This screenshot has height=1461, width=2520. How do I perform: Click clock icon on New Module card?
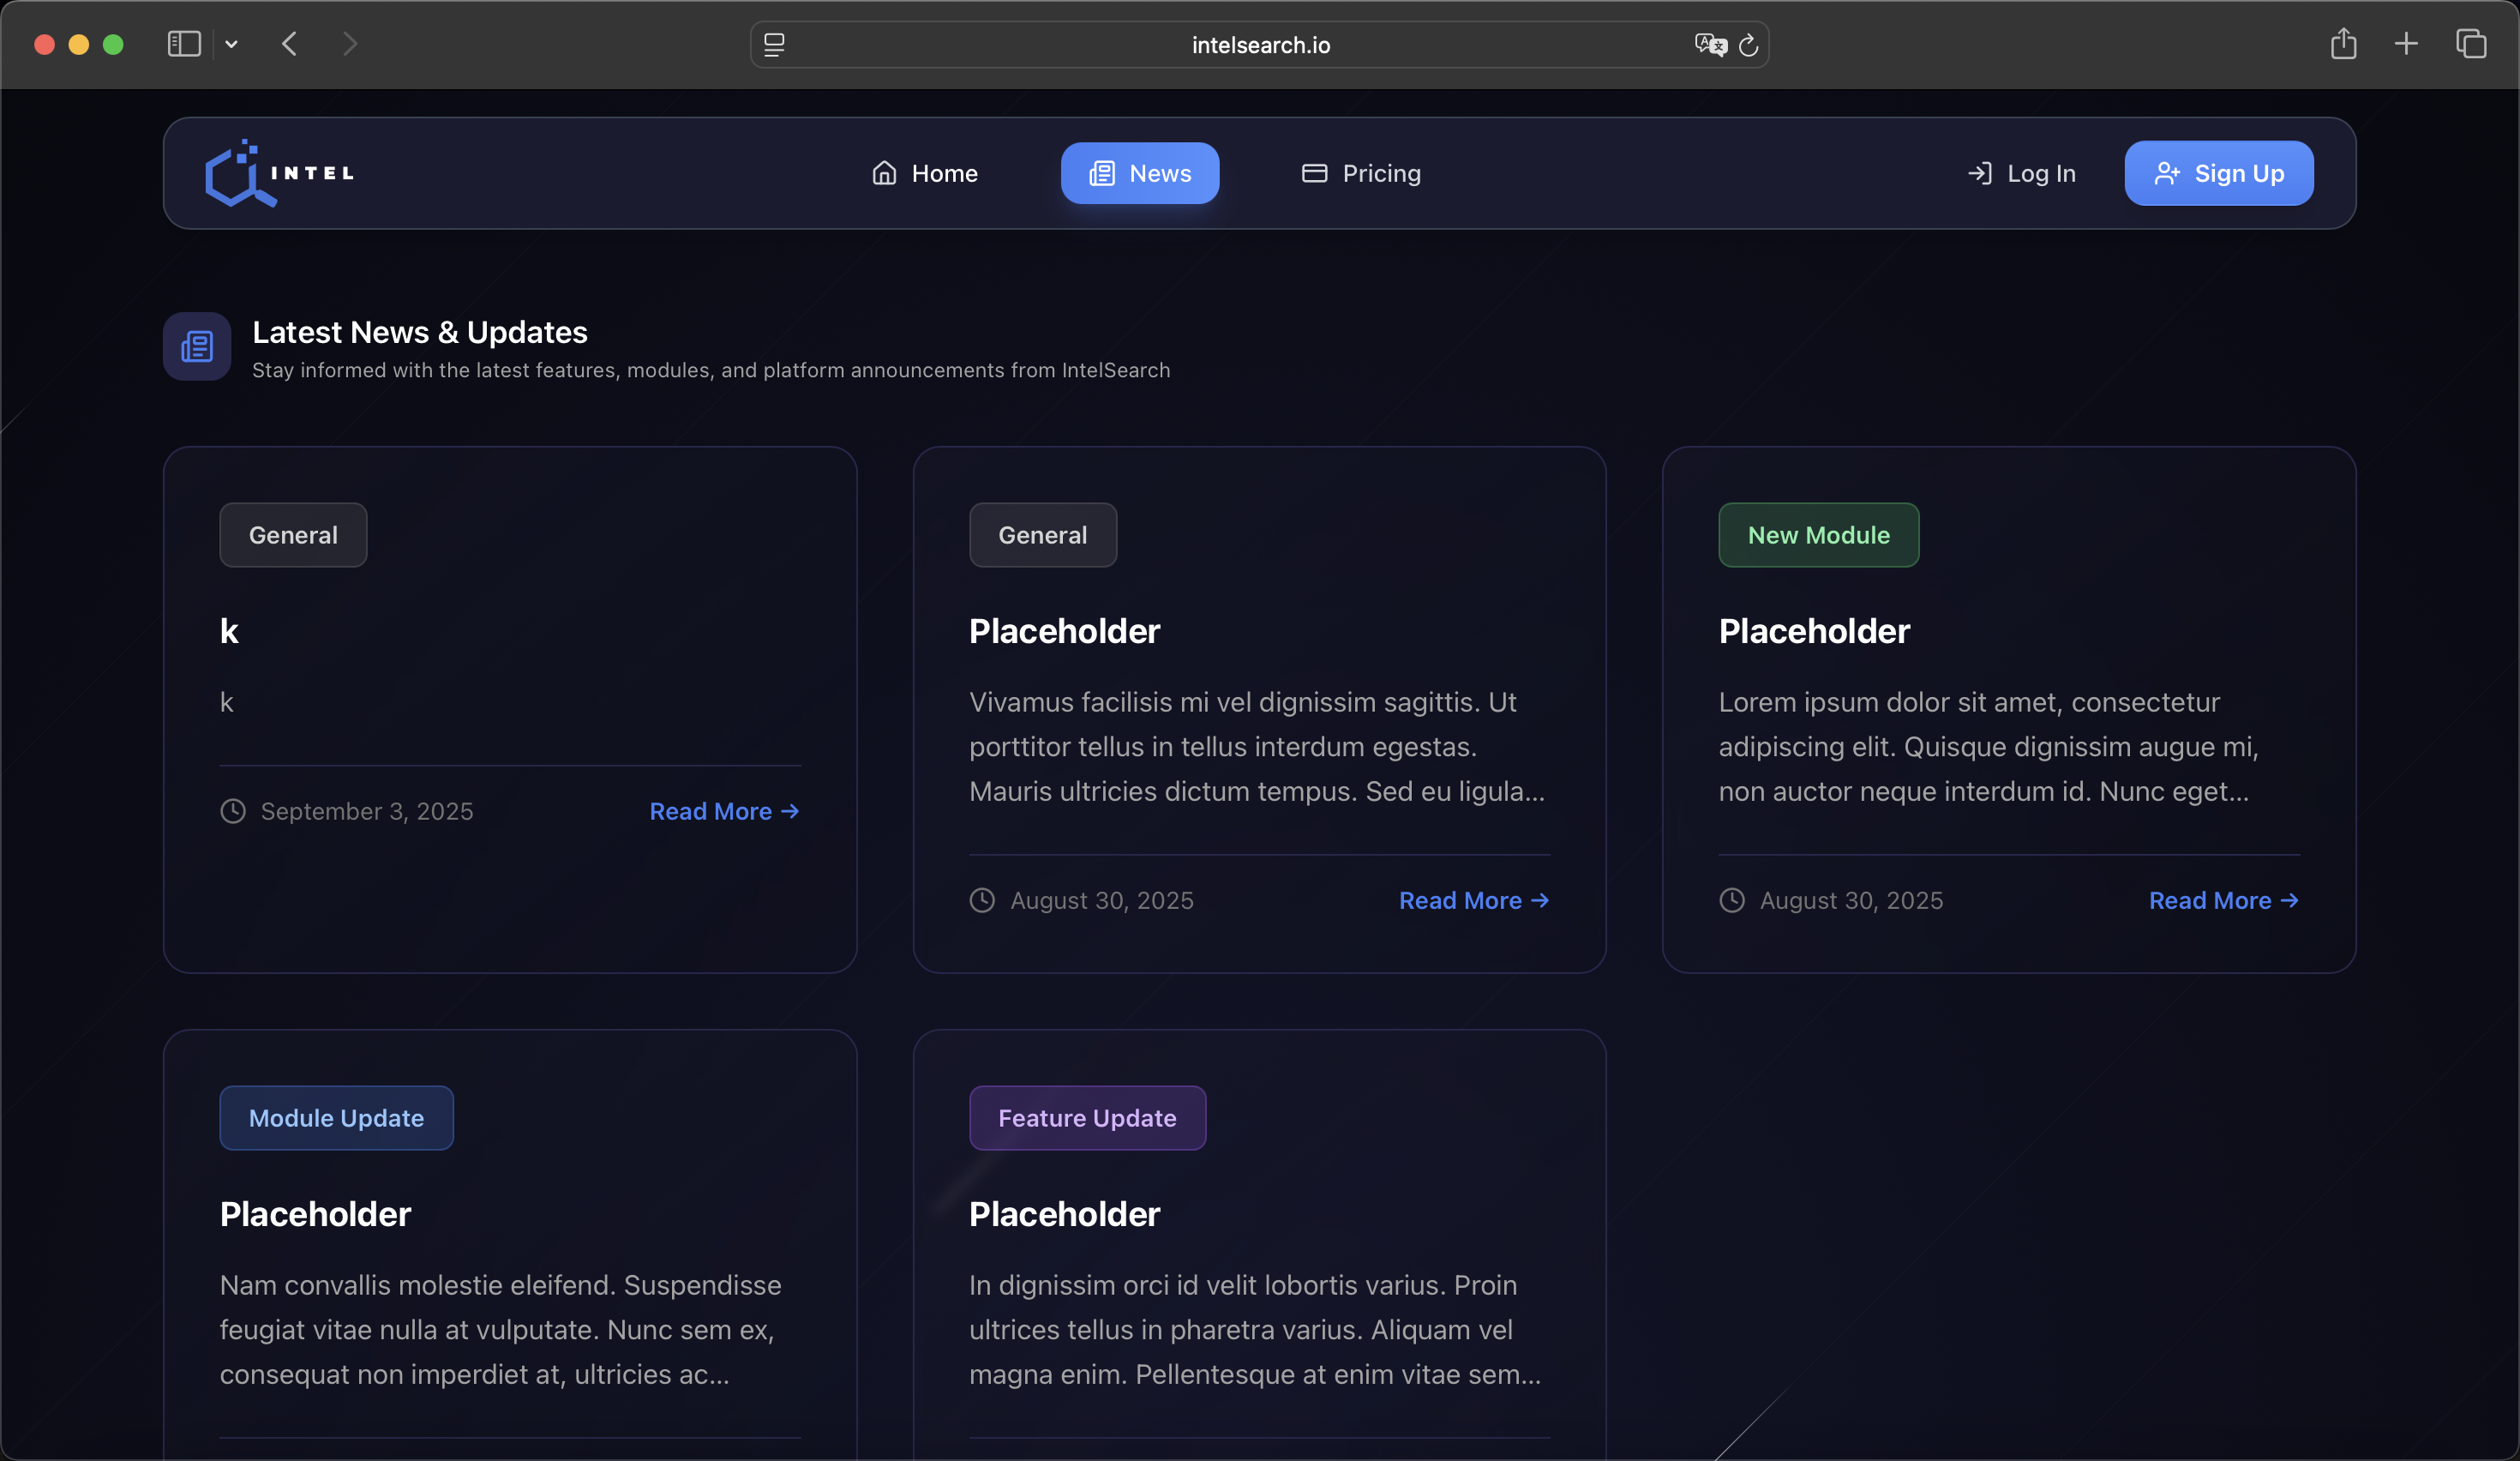(x=1732, y=900)
